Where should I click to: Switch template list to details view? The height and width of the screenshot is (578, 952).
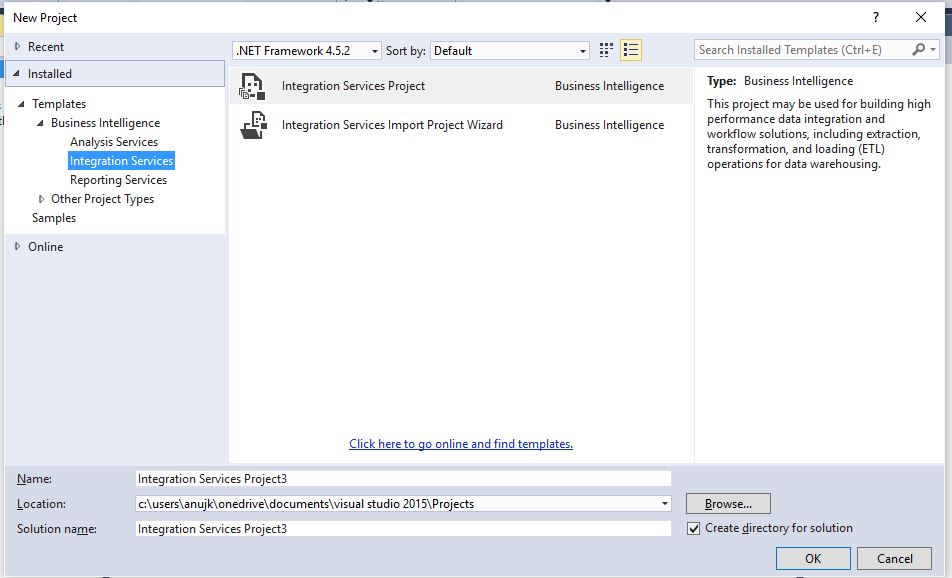click(x=633, y=50)
